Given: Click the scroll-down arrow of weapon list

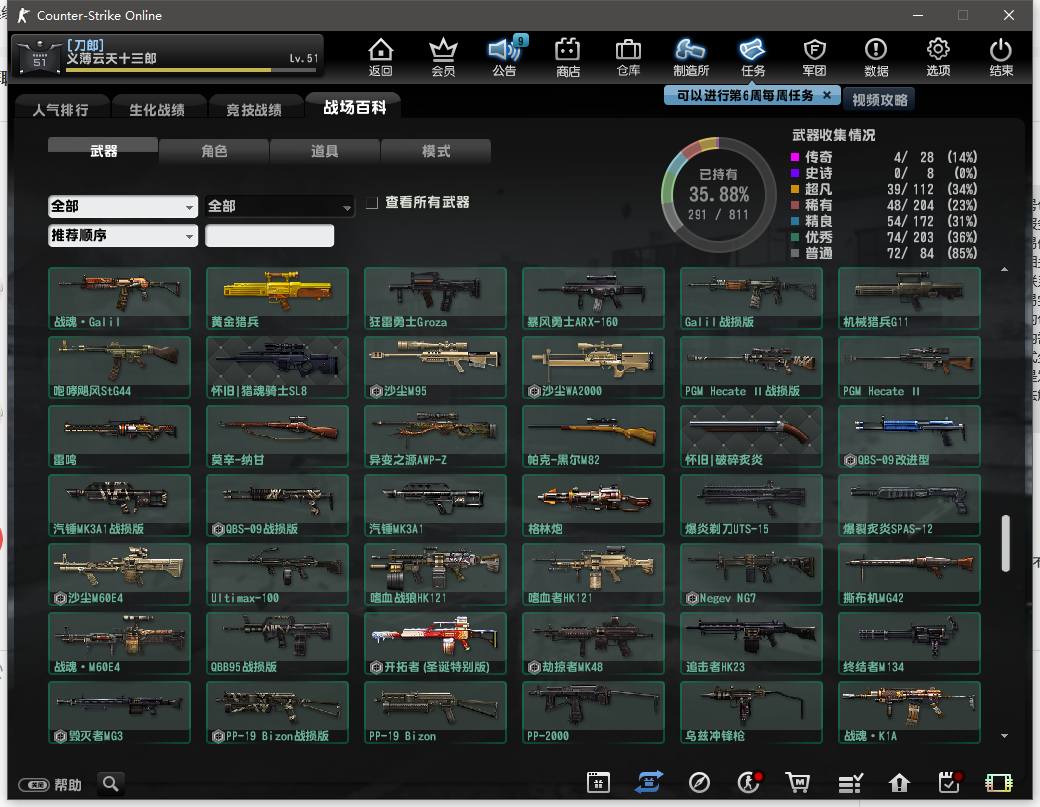Looking at the screenshot, I should tap(1005, 735).
